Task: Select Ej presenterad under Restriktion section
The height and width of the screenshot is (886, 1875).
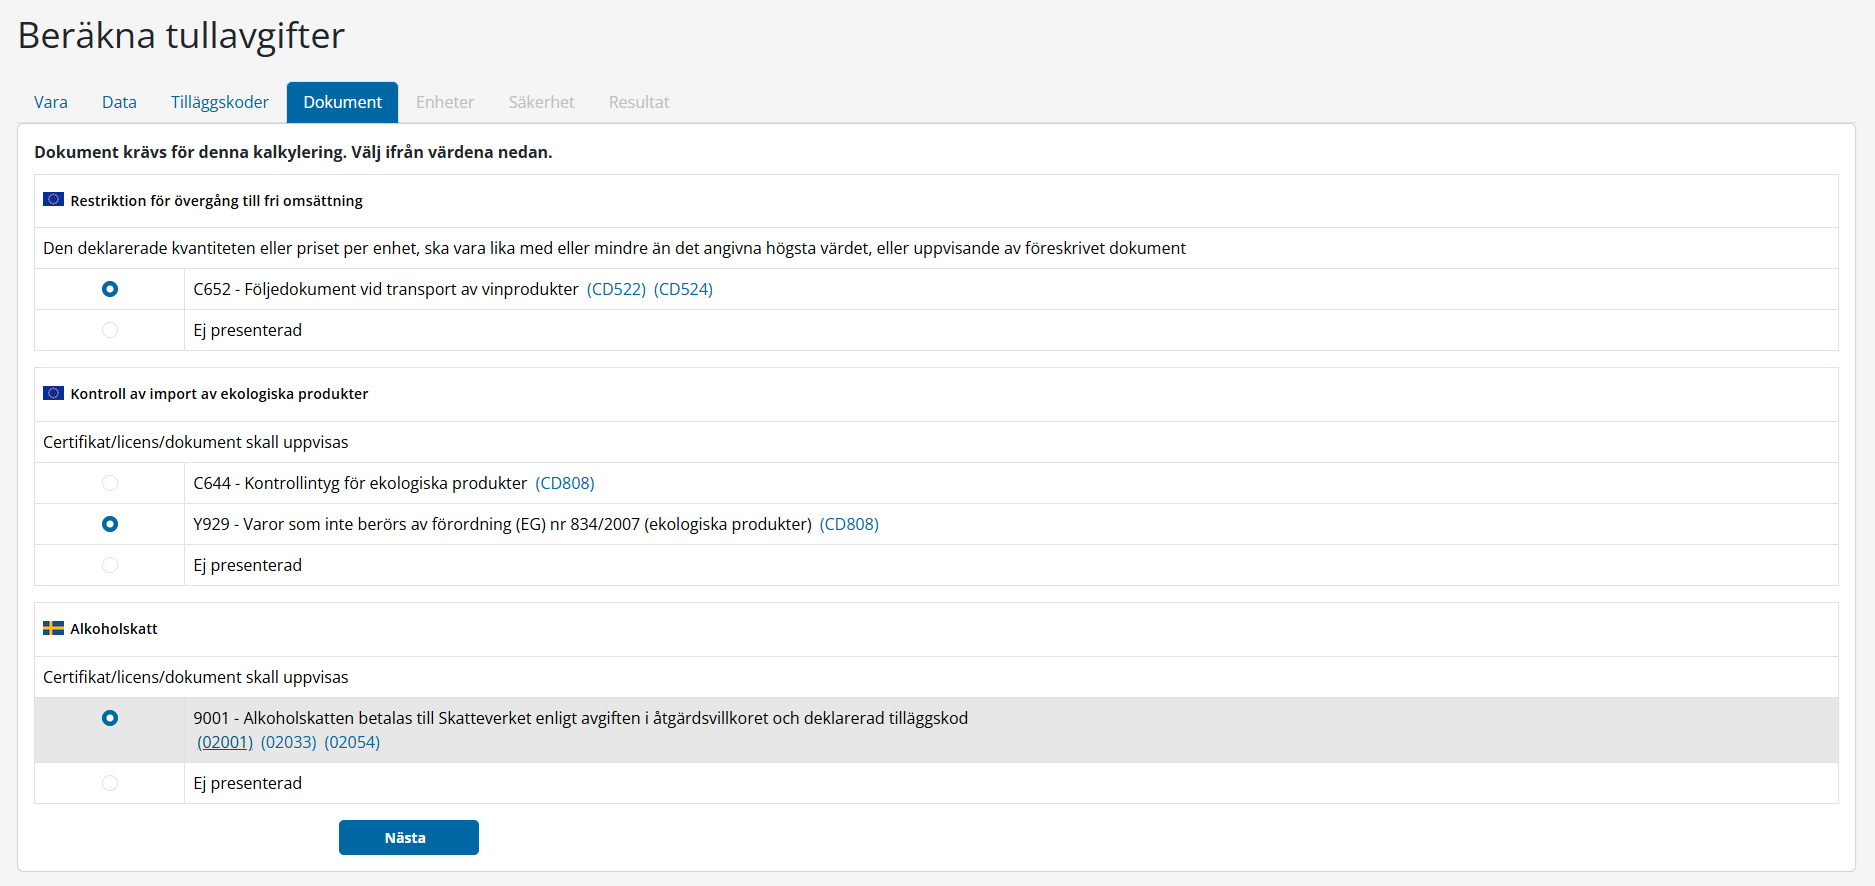Action: tap(110, 330)
